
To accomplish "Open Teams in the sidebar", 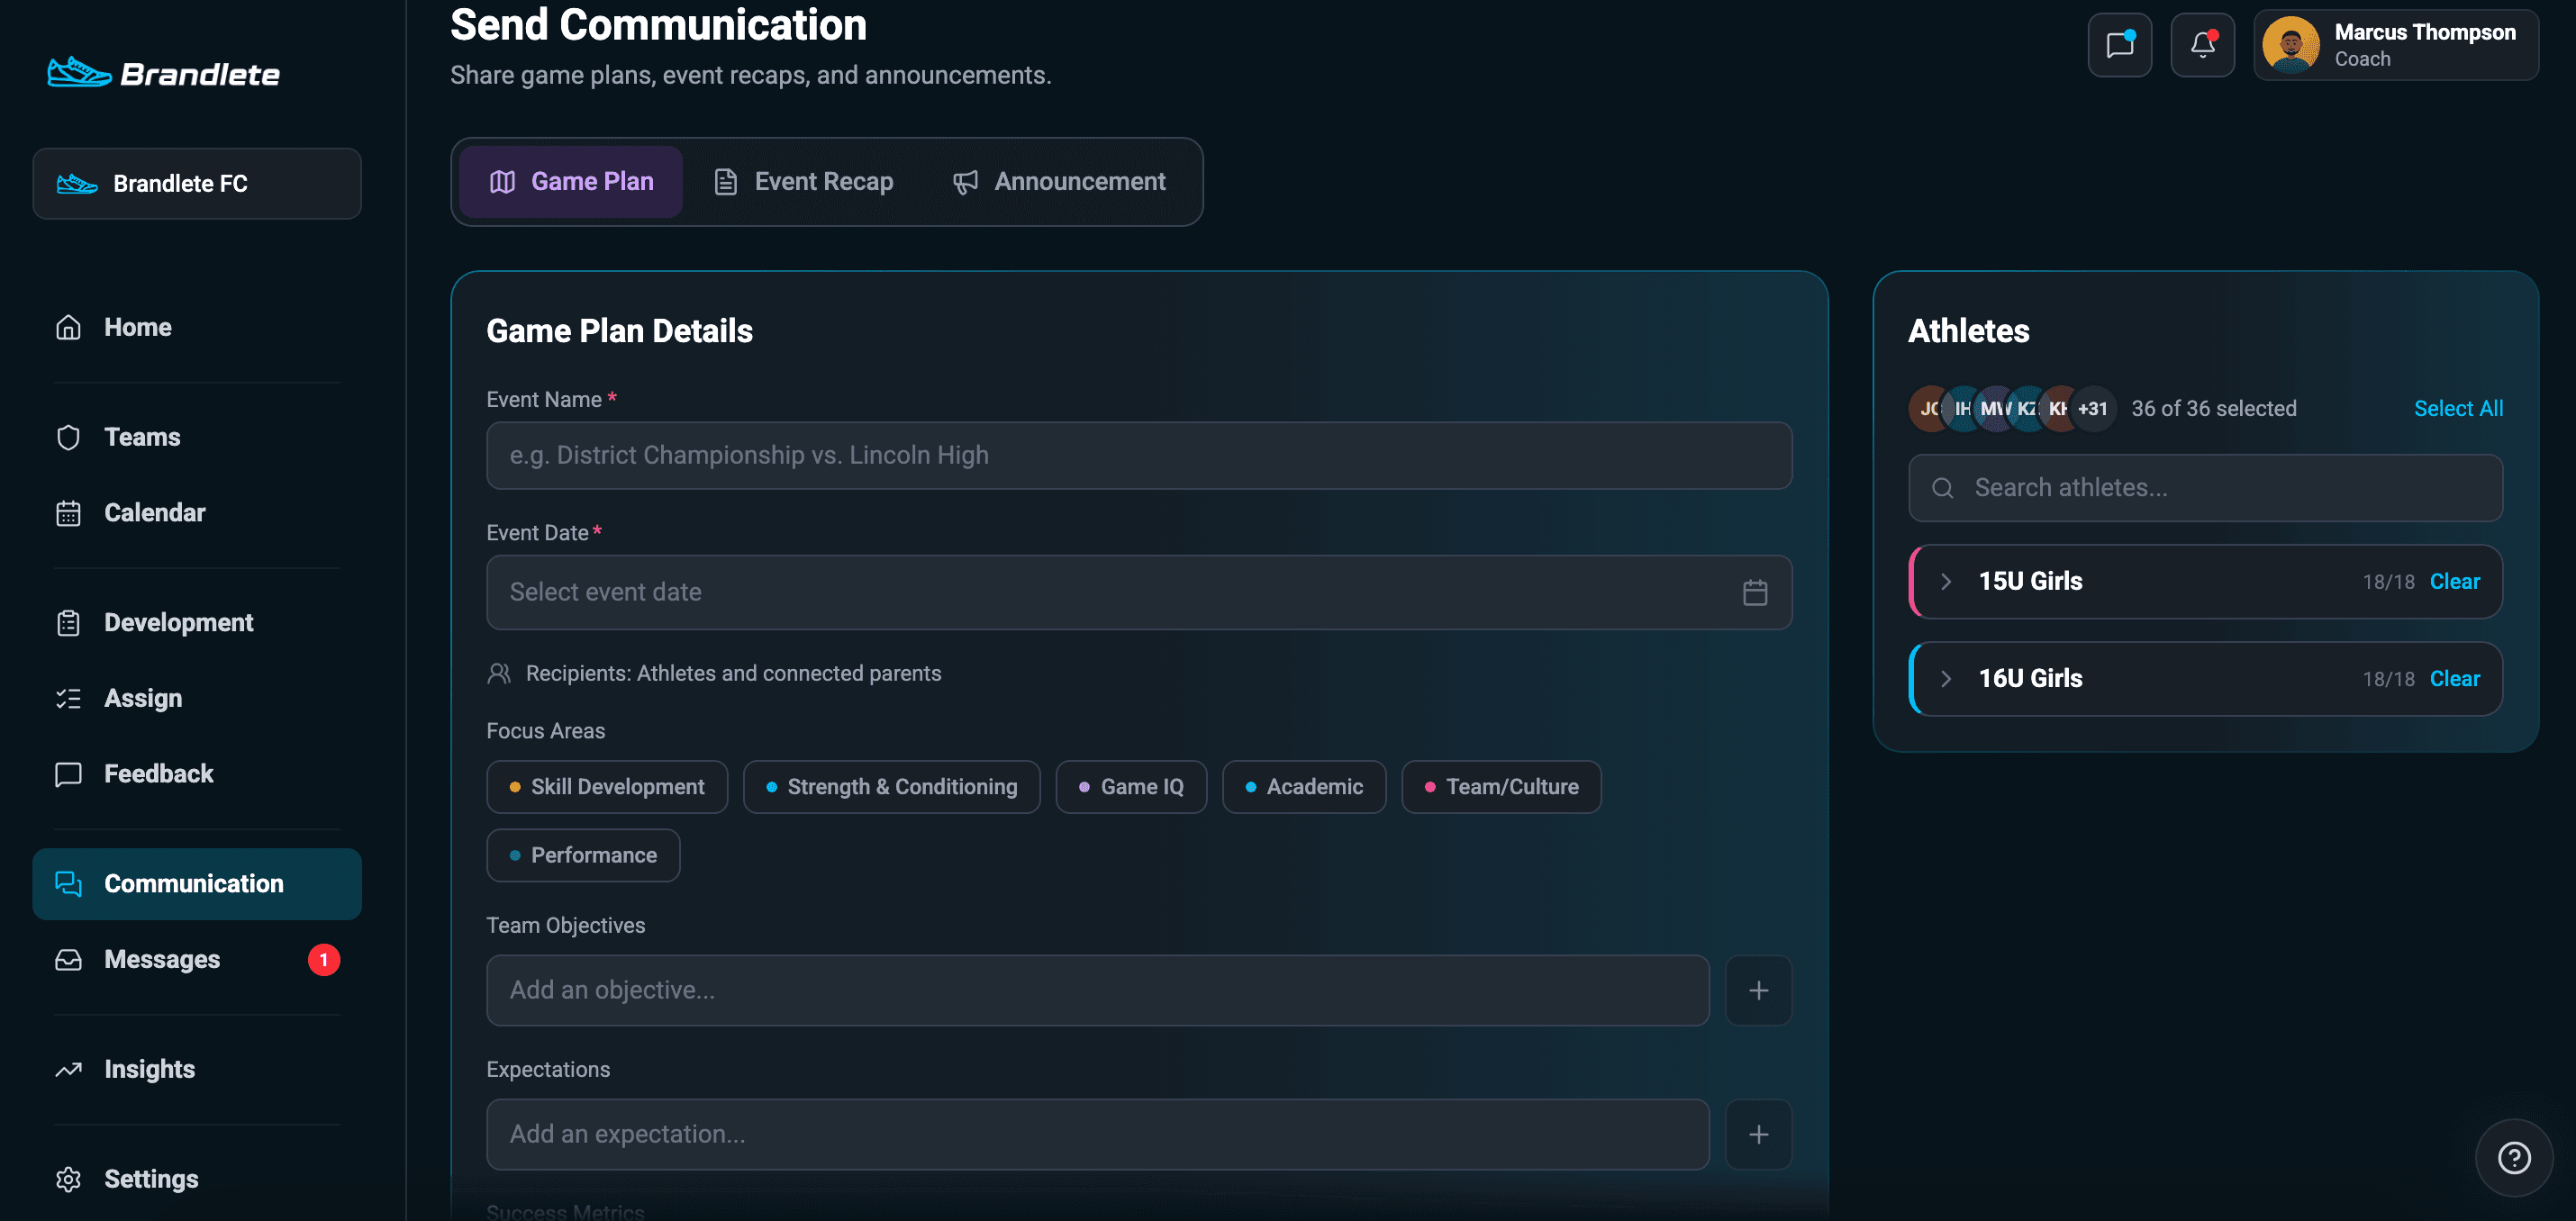I will click(x=197, y=437).
